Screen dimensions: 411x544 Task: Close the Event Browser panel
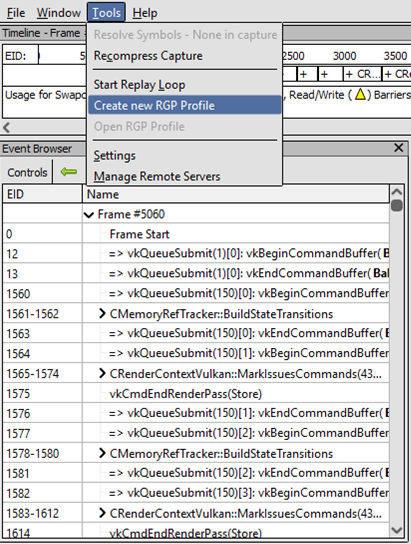coord(399,148)
